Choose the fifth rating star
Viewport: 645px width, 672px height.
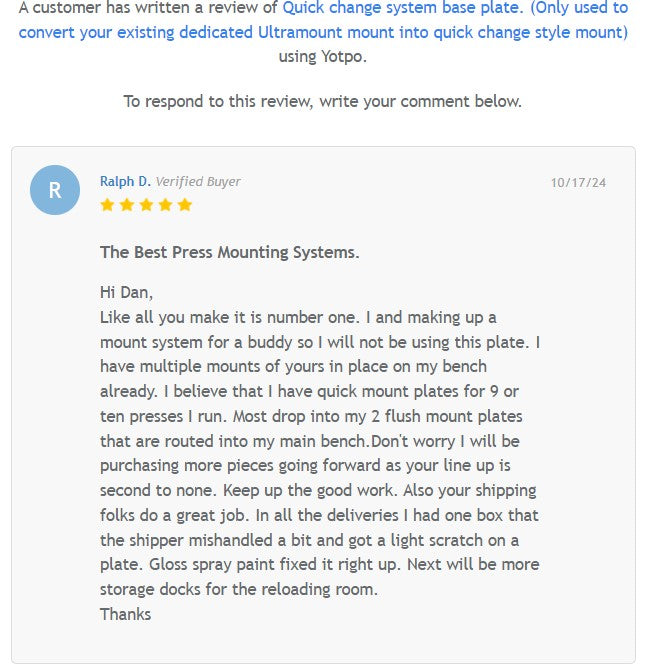[184, 205]
